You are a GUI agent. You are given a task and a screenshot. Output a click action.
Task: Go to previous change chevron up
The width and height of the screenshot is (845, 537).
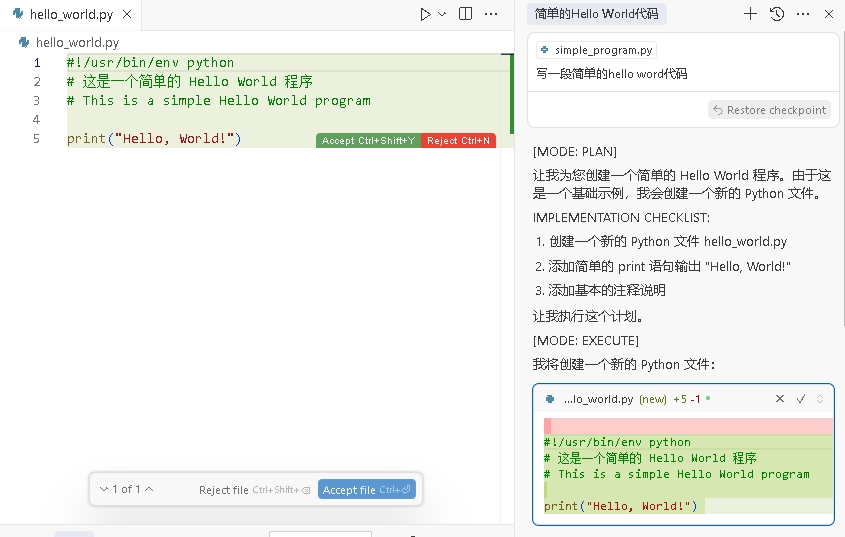(x=149, y=489)
